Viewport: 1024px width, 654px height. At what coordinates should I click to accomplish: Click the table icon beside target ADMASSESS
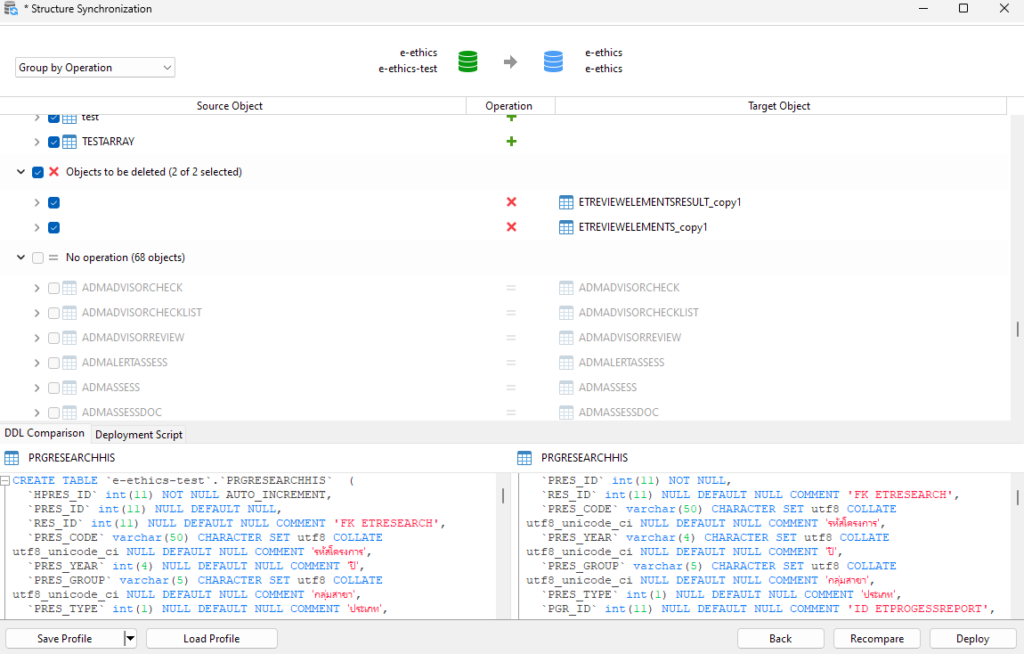pyautogui.click(x=567, y=387)
